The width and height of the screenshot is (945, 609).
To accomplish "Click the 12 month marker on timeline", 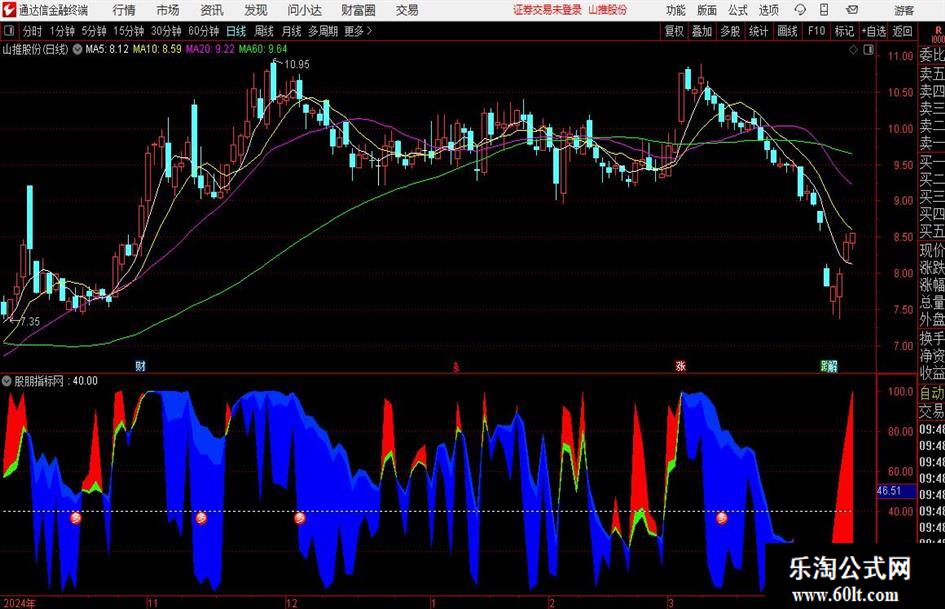I will coord(292,603).
